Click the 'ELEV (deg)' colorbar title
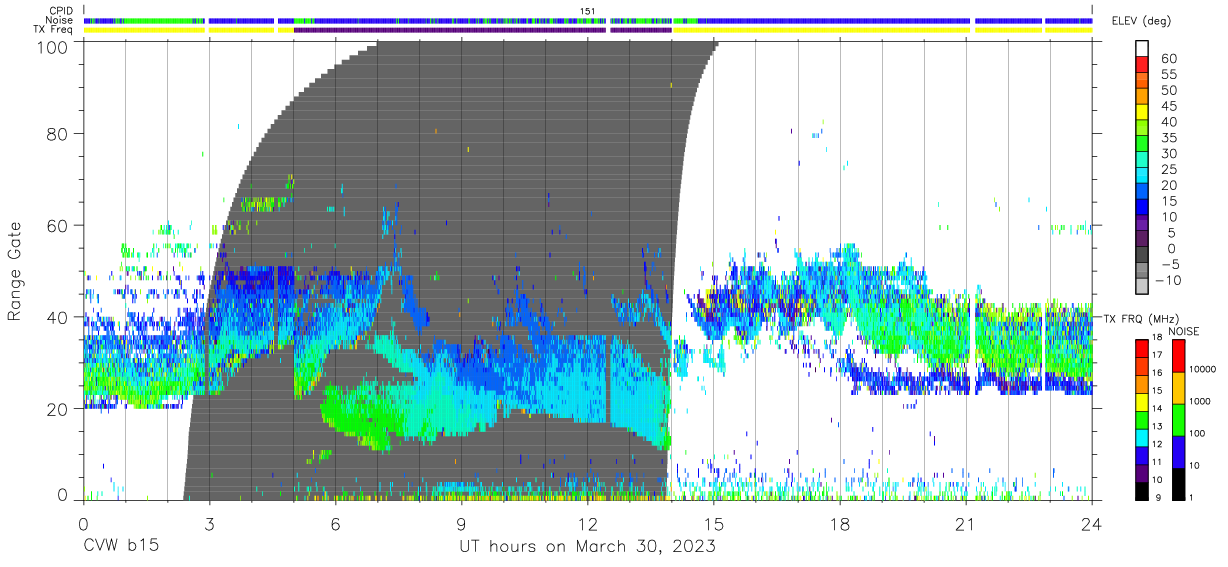This screenshot has width=1228, height=567. [1142, 20]
